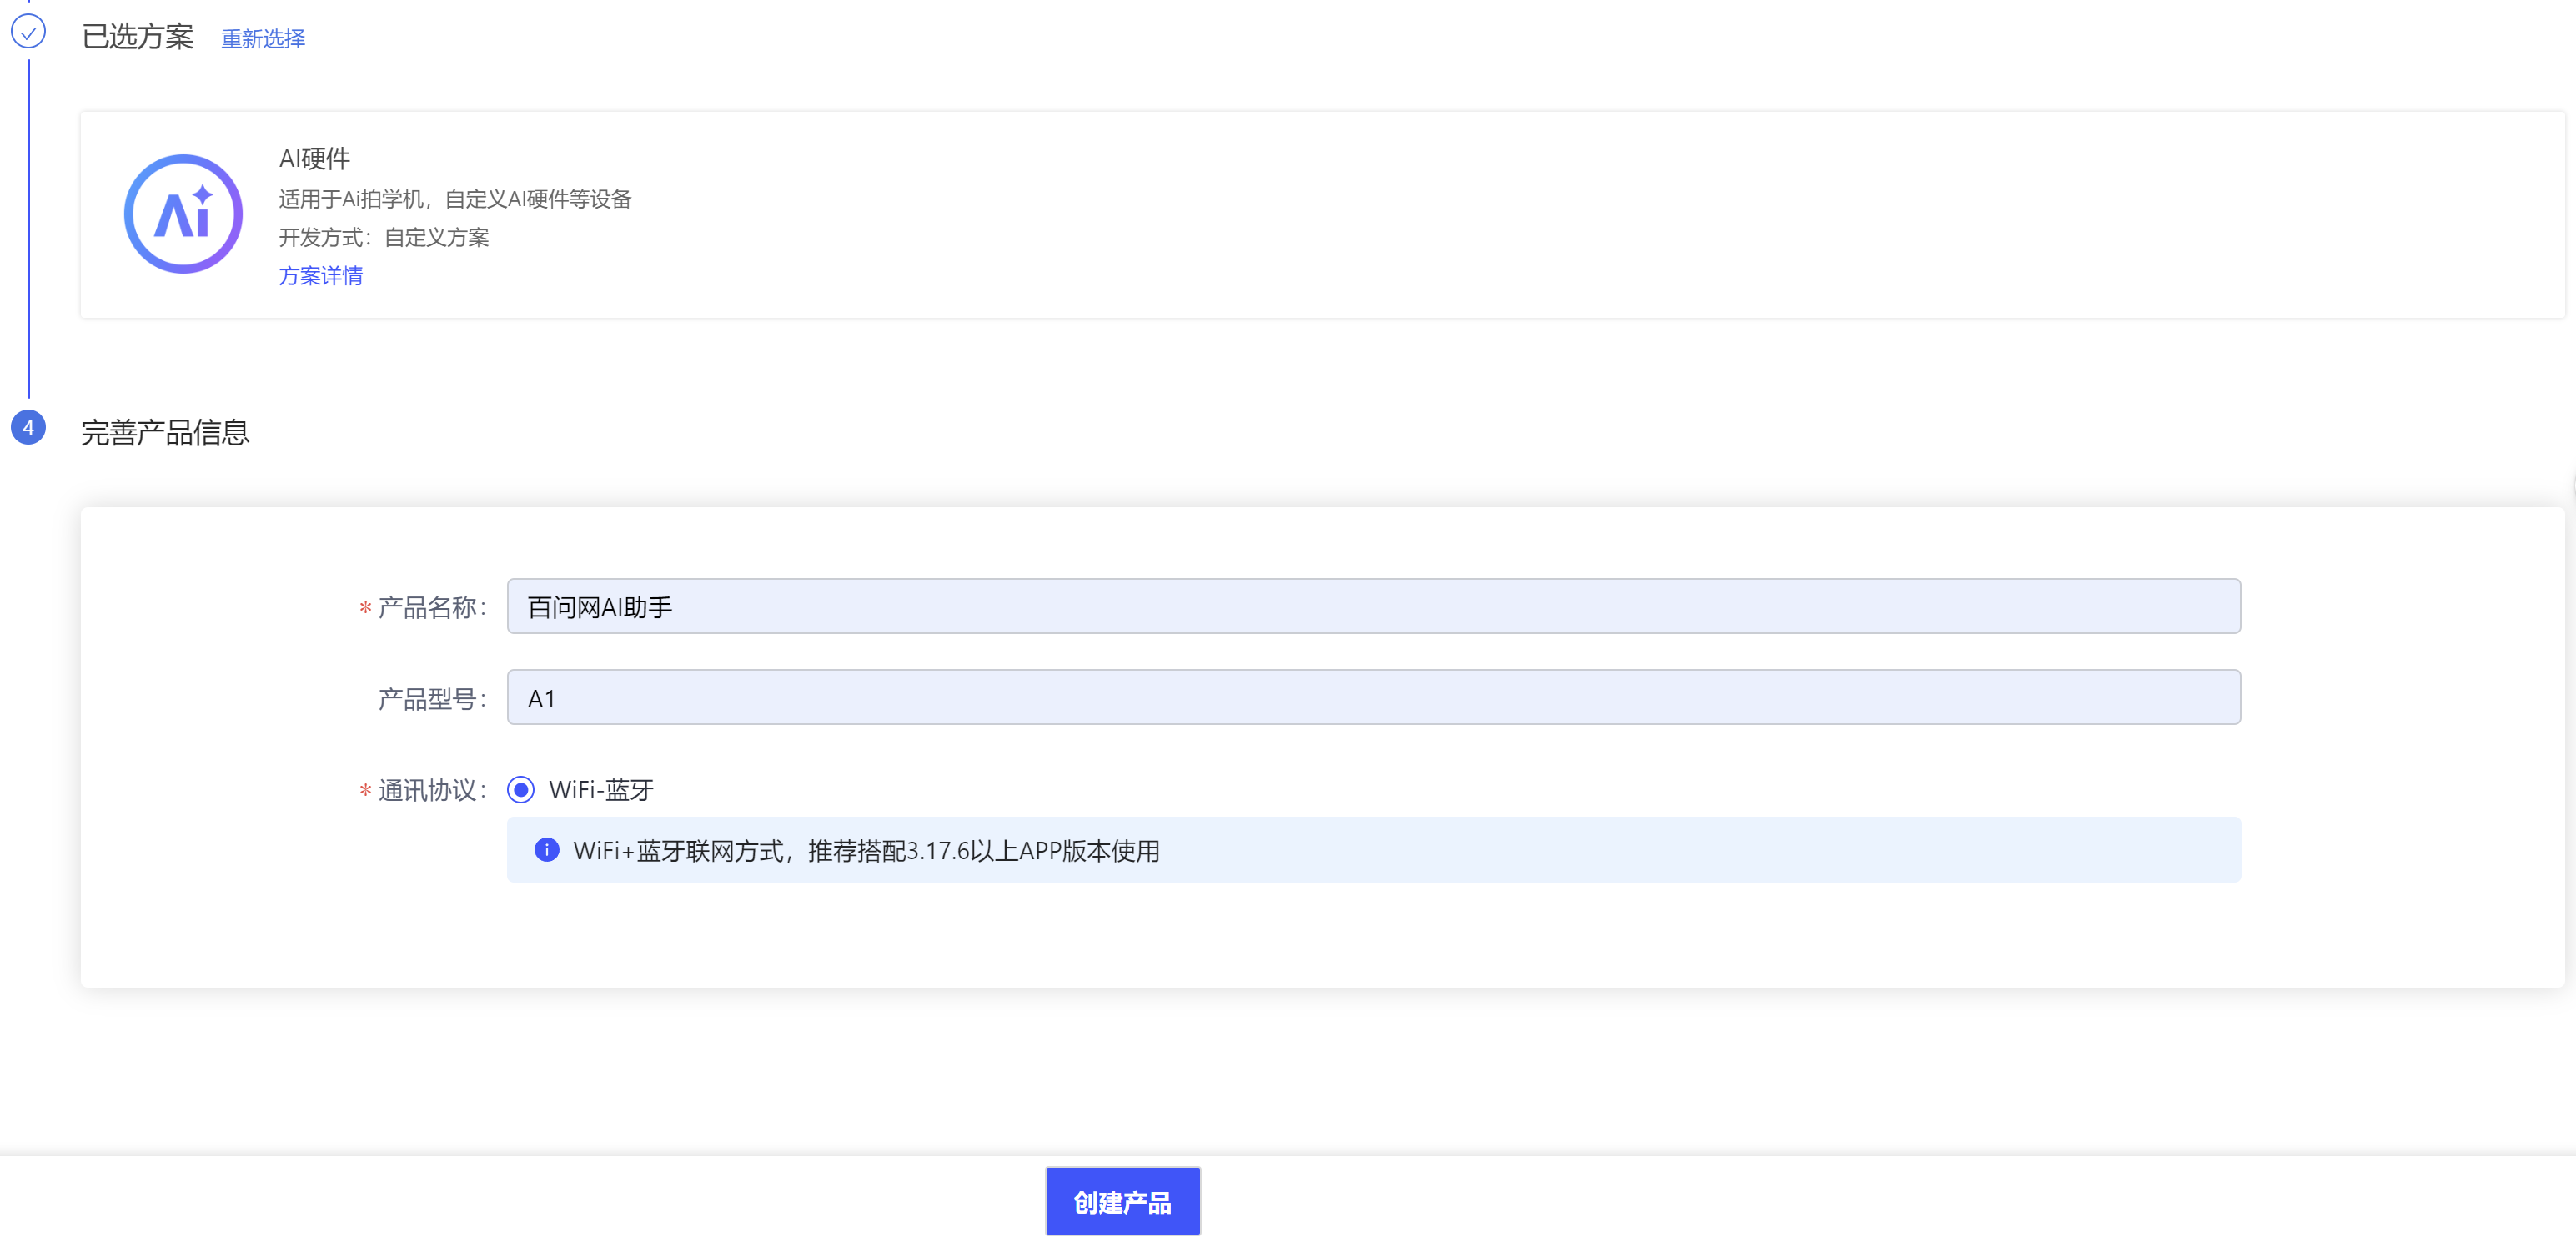Image resolution: width=2576 pixels, height=1238 pixels.
Task: Click the completed step checkmark icon
Action: tap(28, 32)
